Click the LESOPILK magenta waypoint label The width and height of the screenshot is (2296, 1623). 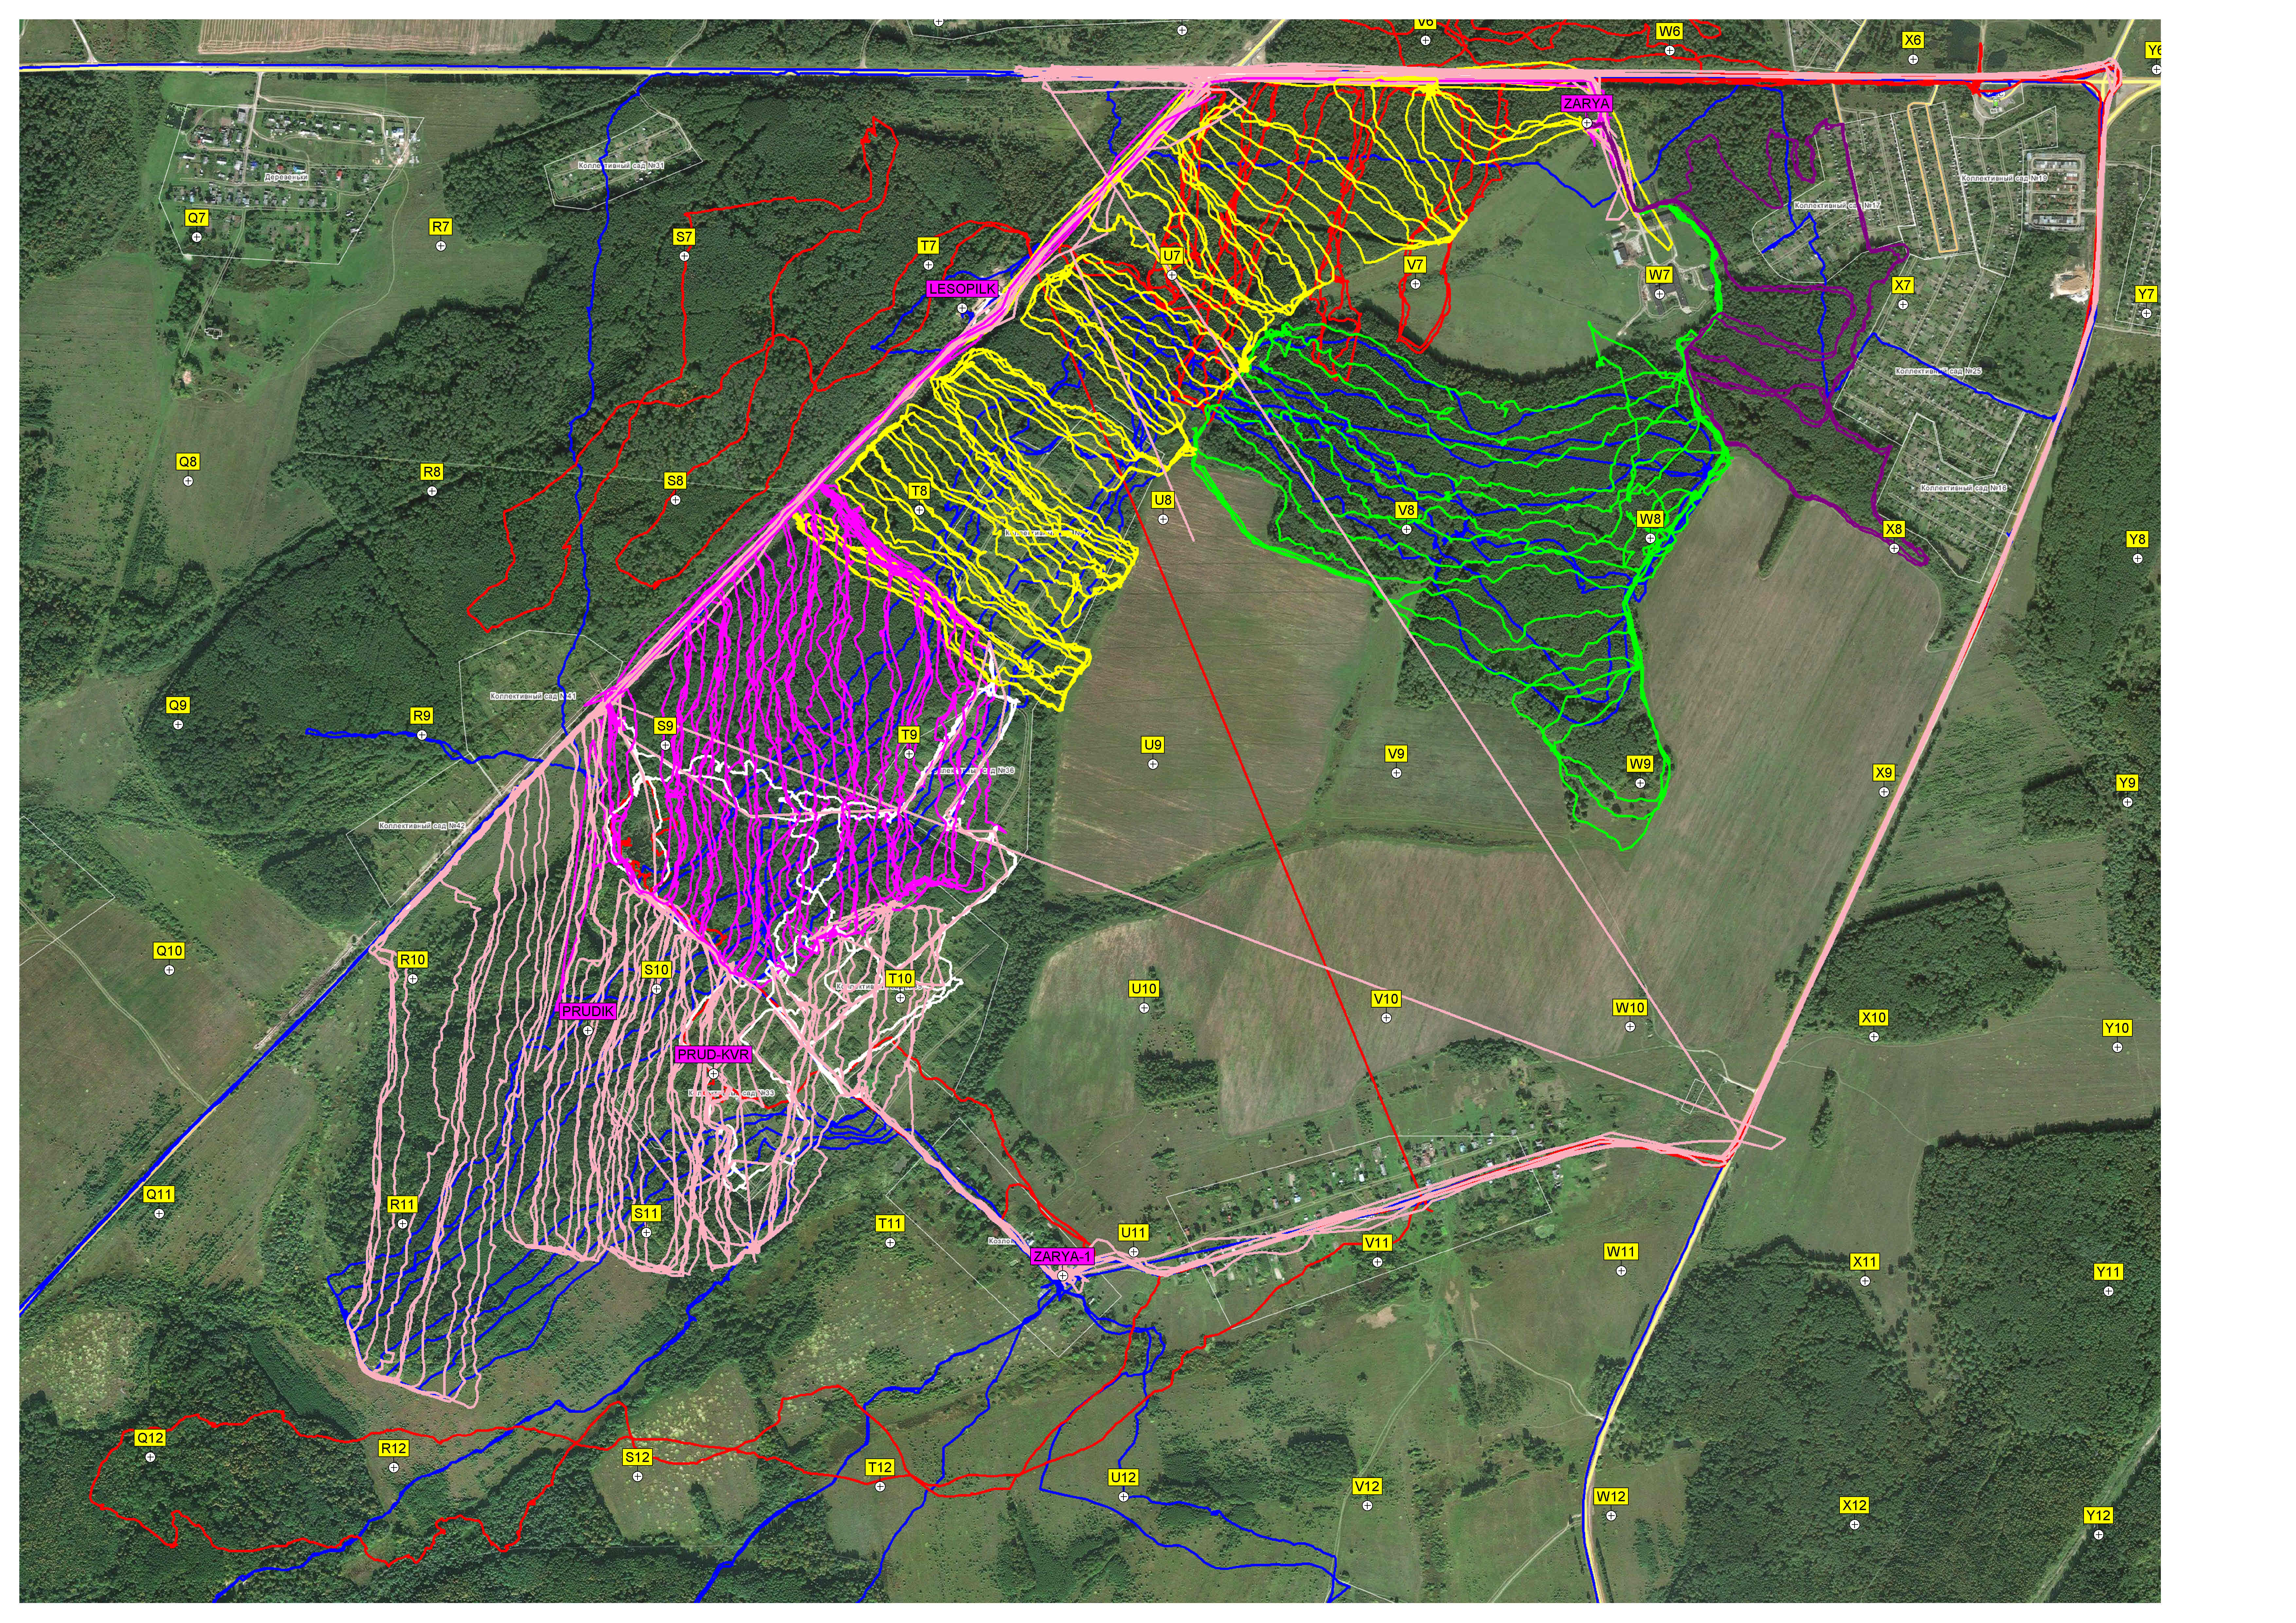(x=962, y=289)
